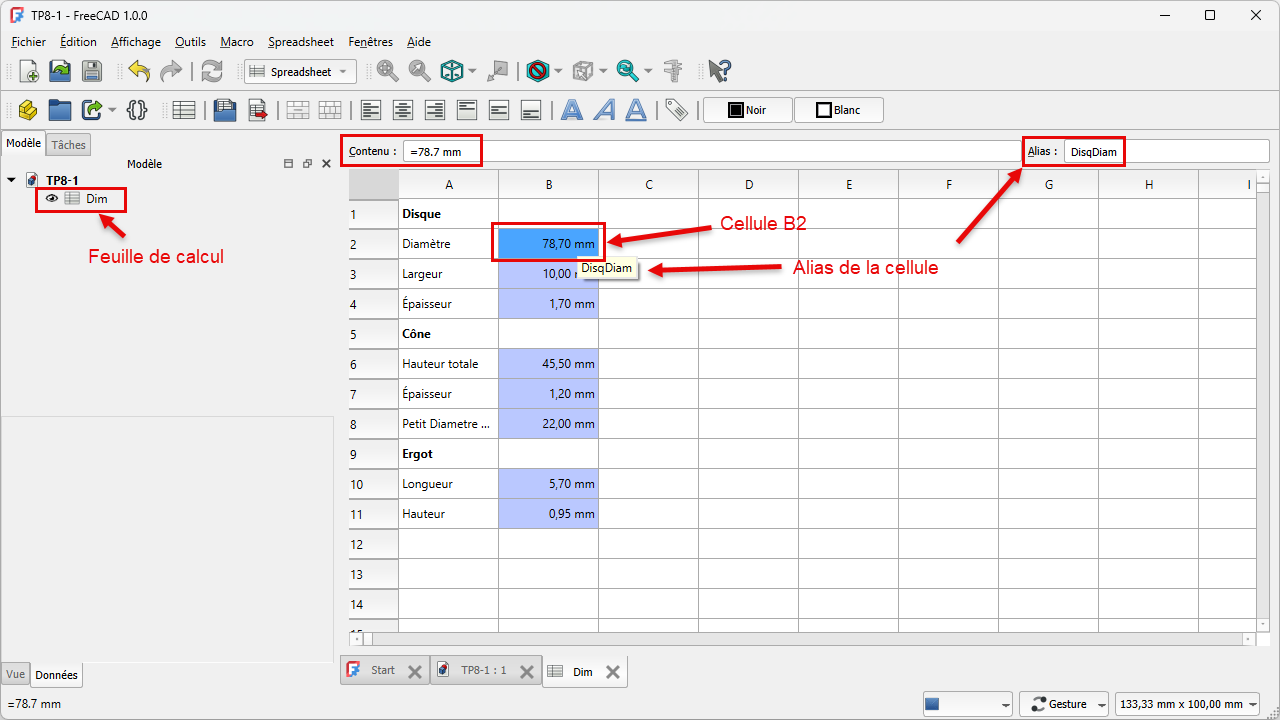Center-align cell text horizontally

(x=403, y=110)
